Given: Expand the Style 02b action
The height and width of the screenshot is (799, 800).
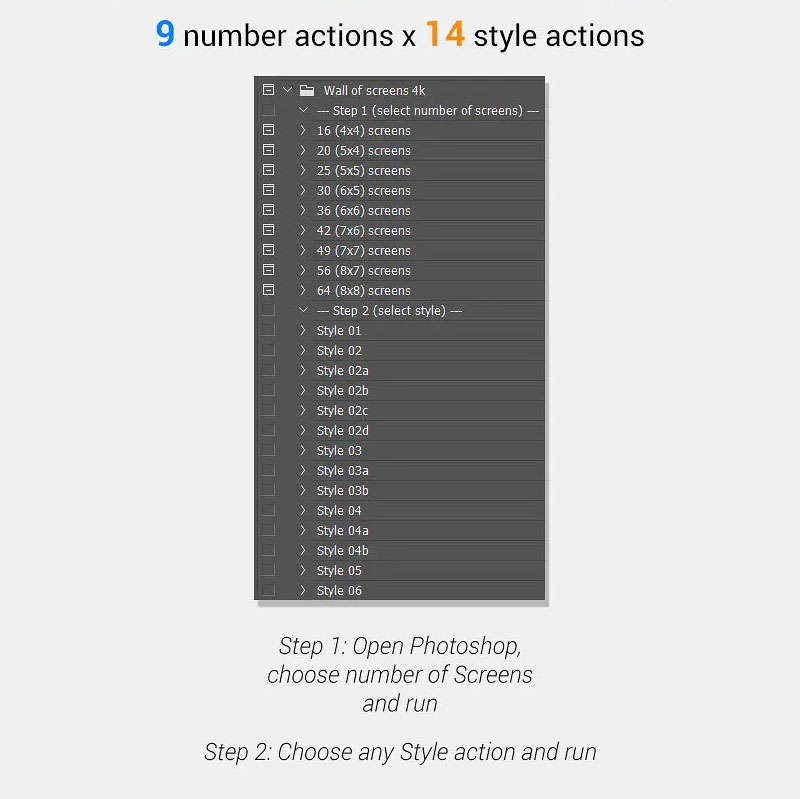Looking at the screenshot, I should point(303,390).
